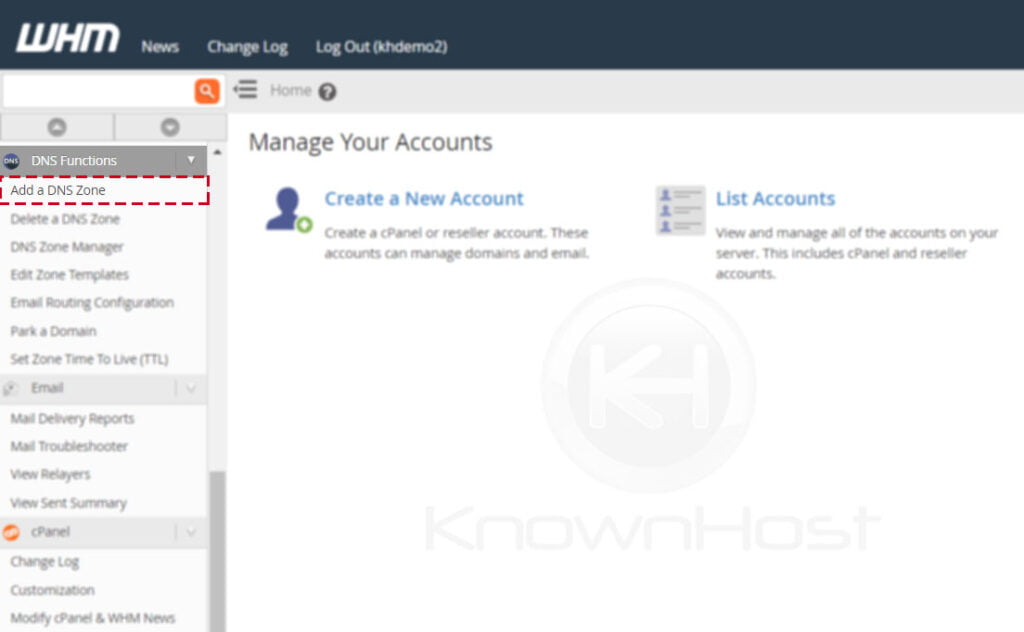This screenshot has width=1024, height=632.
Task: Click the DNS Functions globe icon
Action: click(x=11, y=161)
